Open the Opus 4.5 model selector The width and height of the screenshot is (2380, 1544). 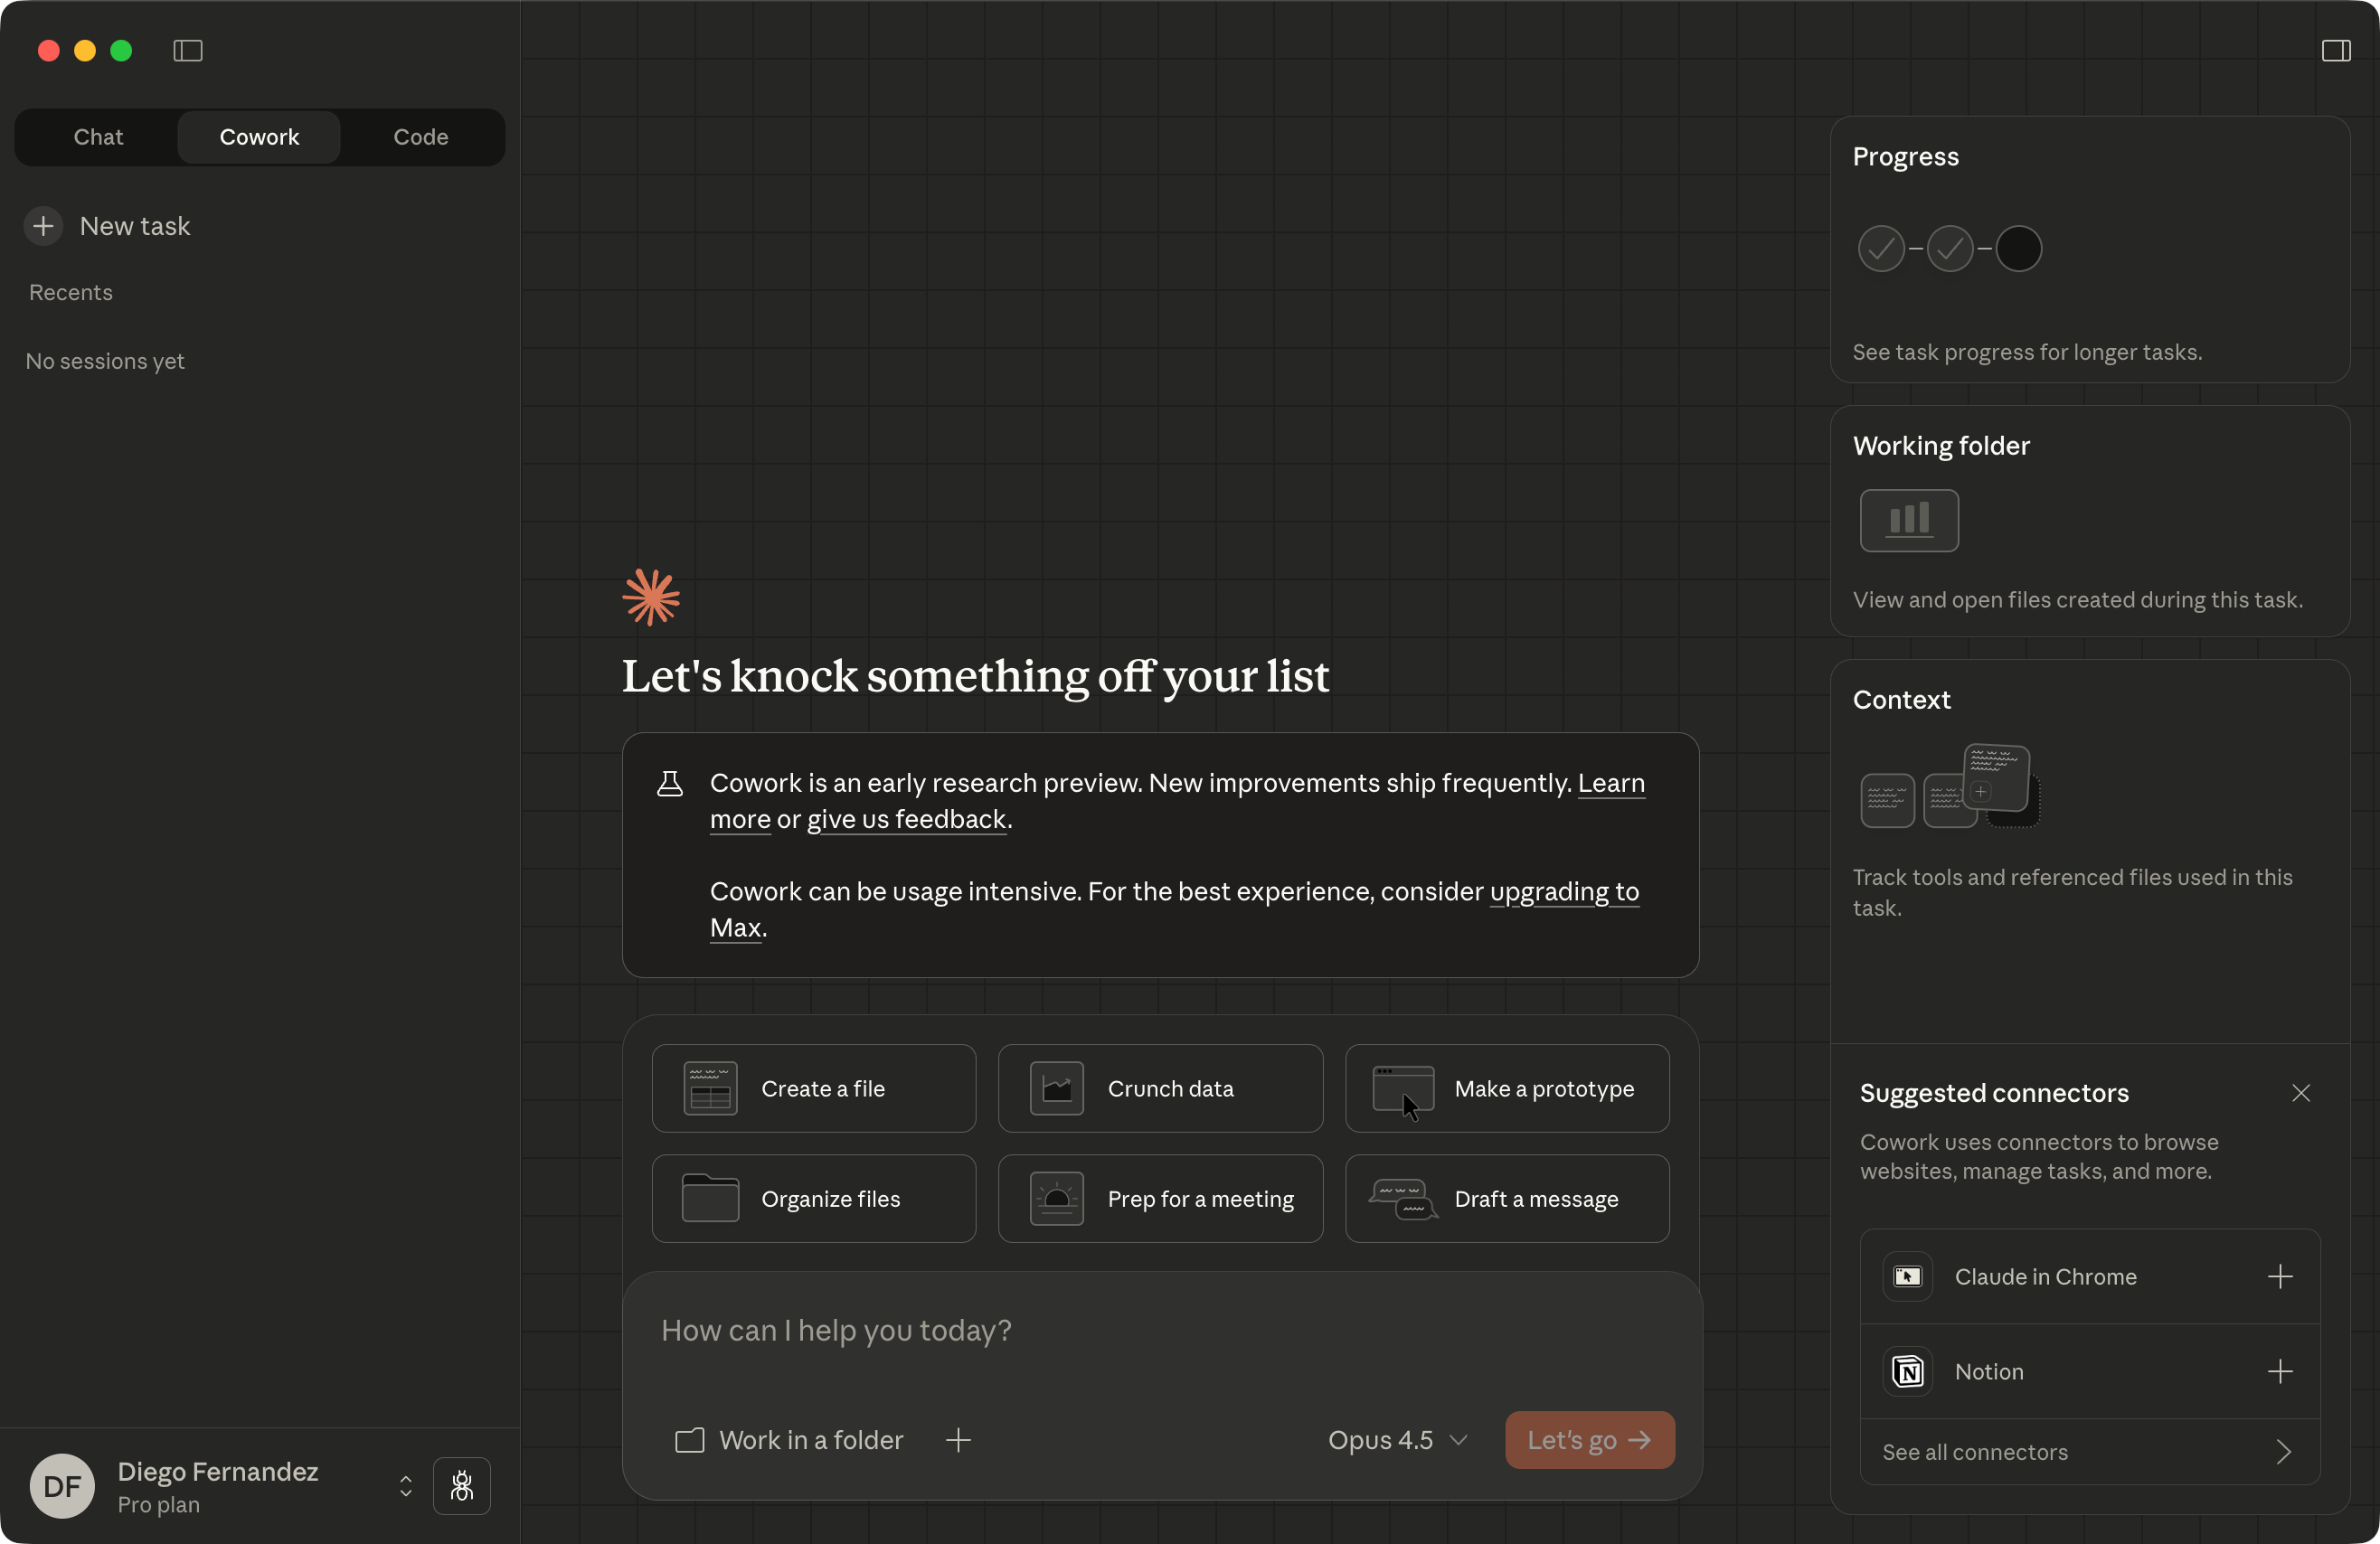tap(1396, 1440)
